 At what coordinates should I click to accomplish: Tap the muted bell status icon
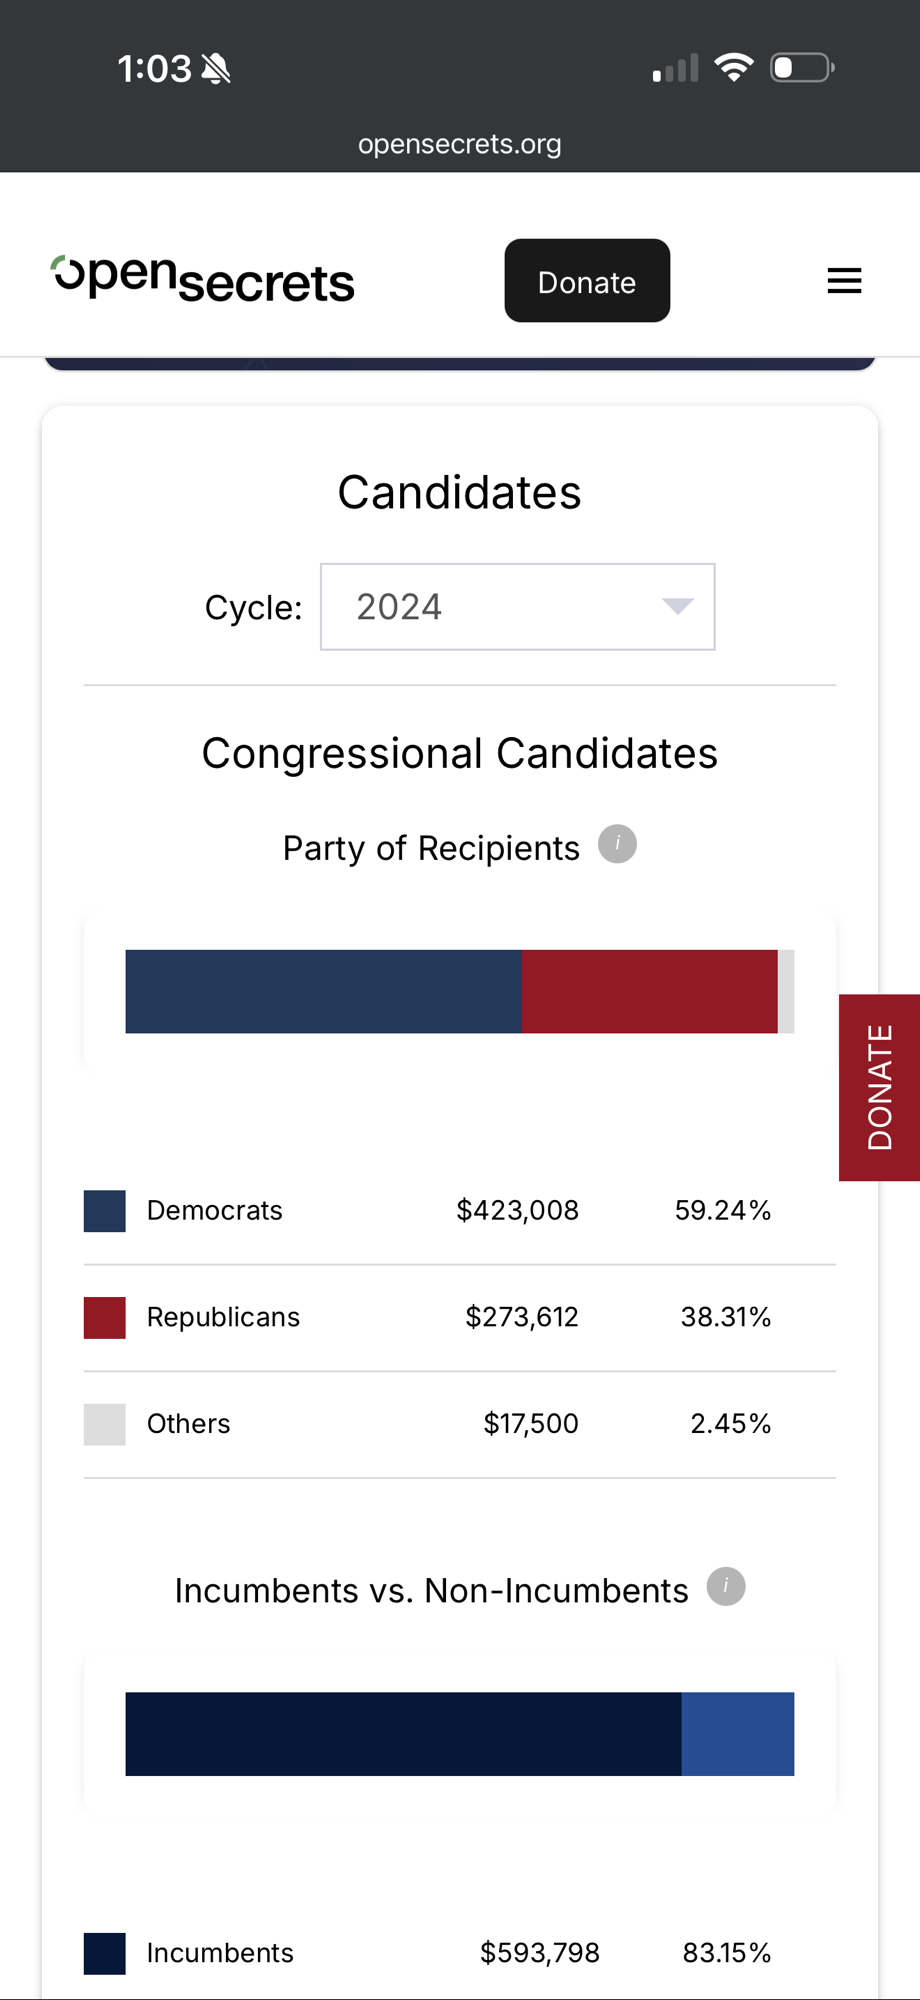point(216,69)
